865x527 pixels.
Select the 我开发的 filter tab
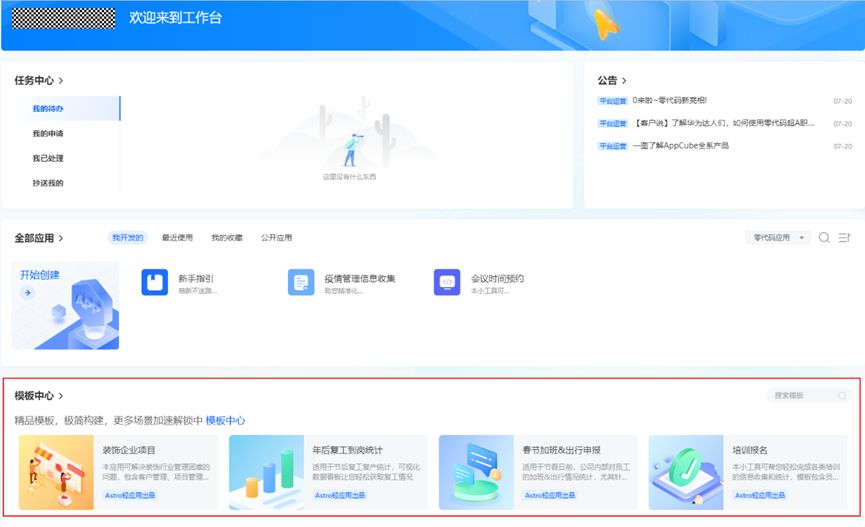[127, 237]
